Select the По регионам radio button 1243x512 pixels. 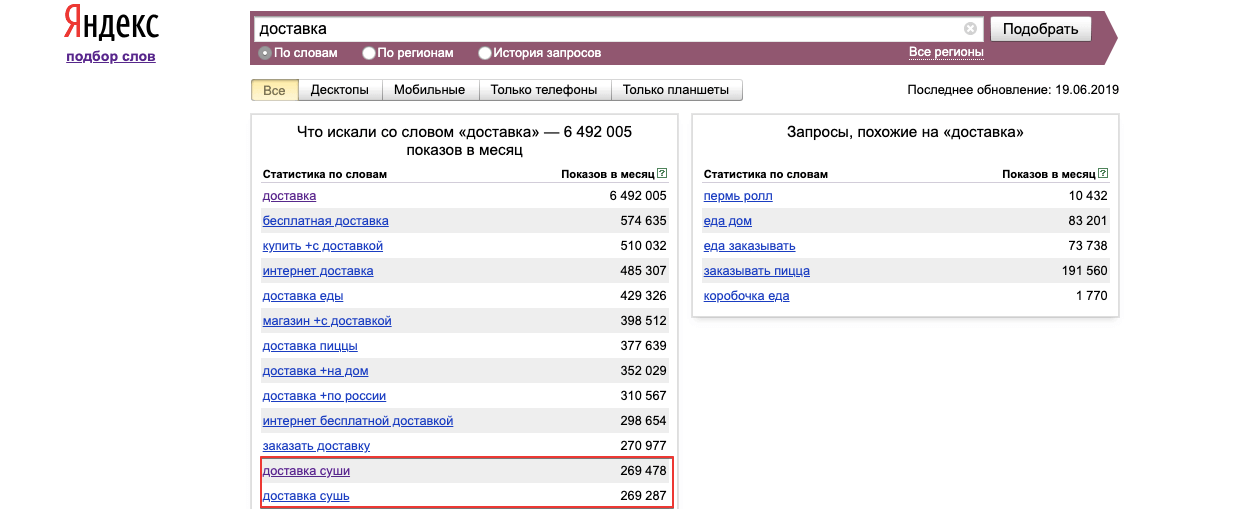[x=369, y=53]
